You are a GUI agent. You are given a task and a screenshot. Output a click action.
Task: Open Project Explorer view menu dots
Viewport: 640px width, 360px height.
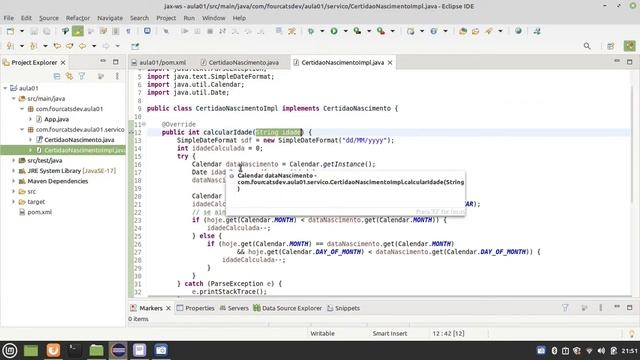(x=117, y=76)
